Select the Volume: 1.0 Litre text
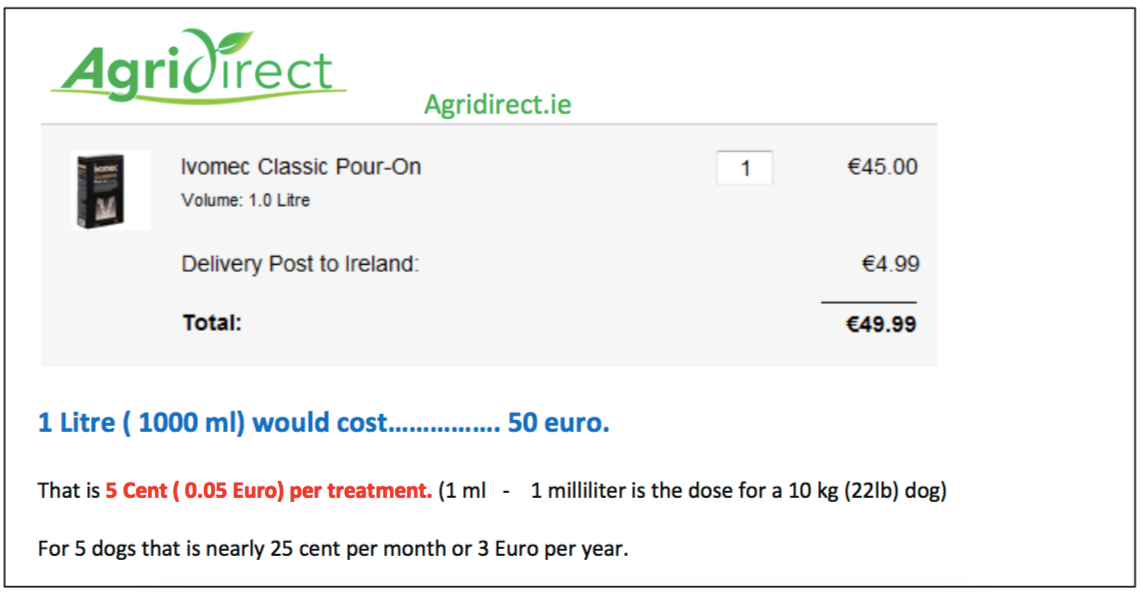 246,200
